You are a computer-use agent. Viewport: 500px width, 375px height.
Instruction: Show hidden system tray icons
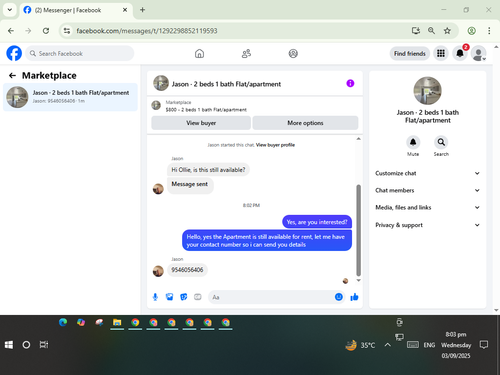(x=388, y=345)
